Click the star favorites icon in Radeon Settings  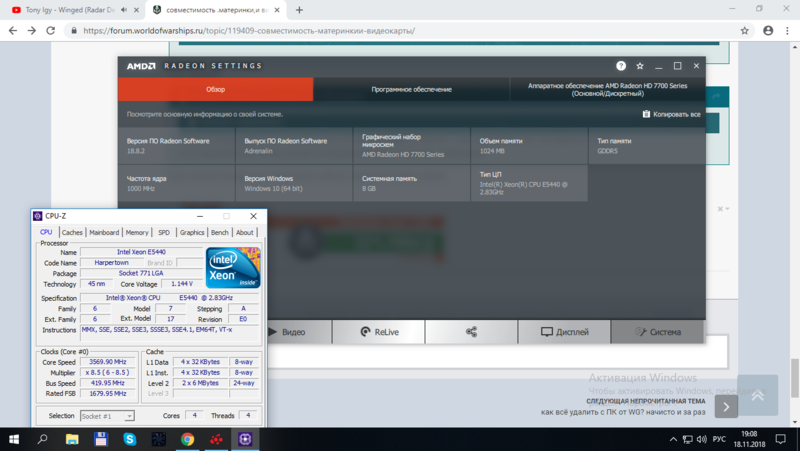pyautogui.click(x=640, y=66)
